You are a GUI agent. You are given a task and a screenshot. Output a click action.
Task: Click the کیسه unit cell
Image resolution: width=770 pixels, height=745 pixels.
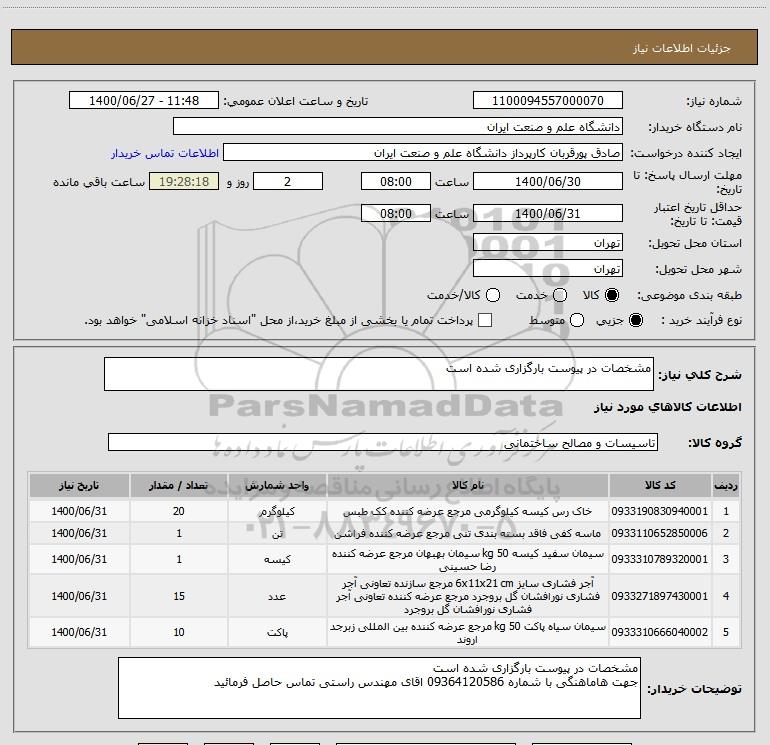click(277, 559)
